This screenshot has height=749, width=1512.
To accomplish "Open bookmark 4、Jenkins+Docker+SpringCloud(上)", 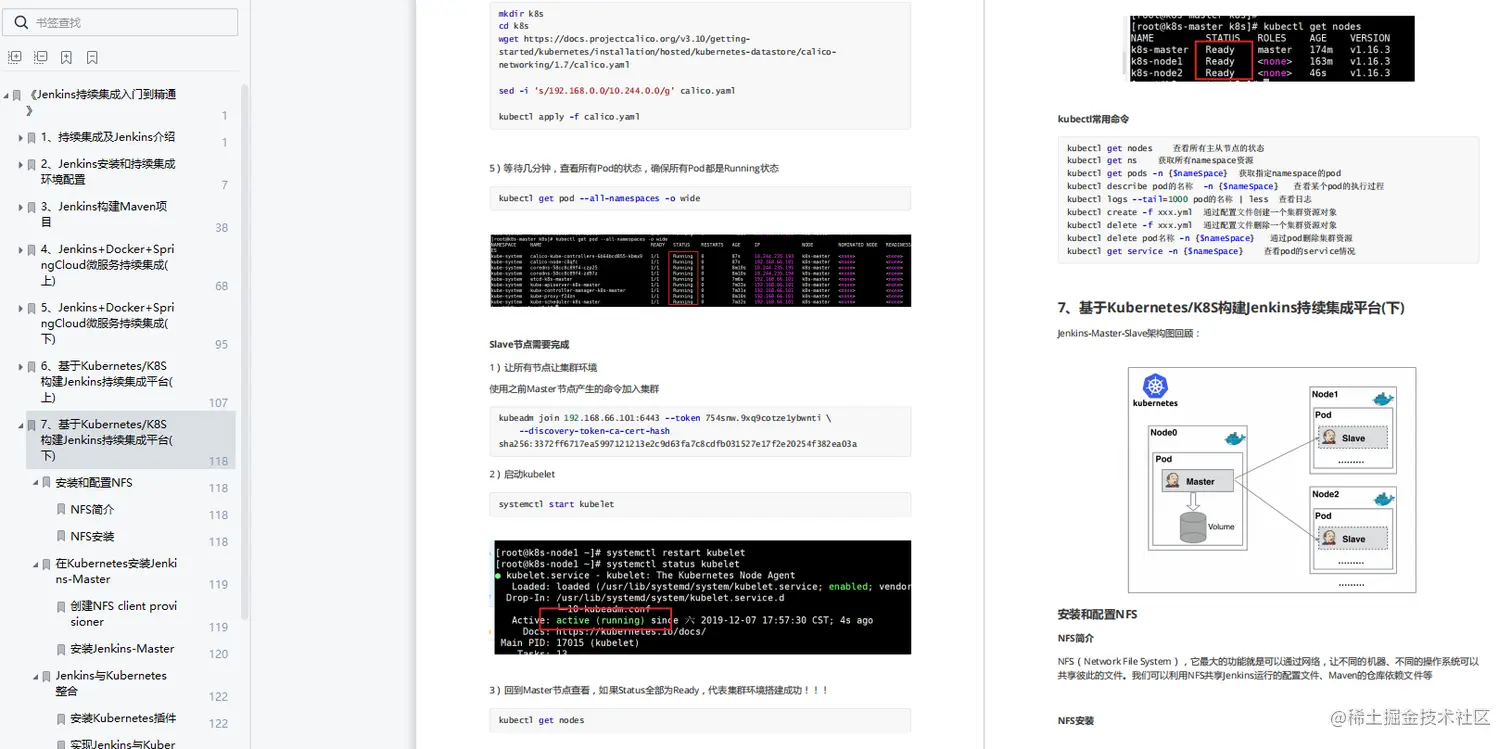I will (108, 265).
